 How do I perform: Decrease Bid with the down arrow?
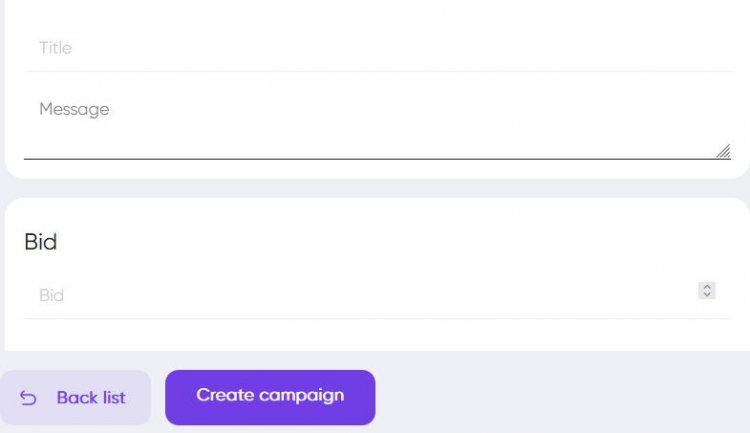point(707,295)
